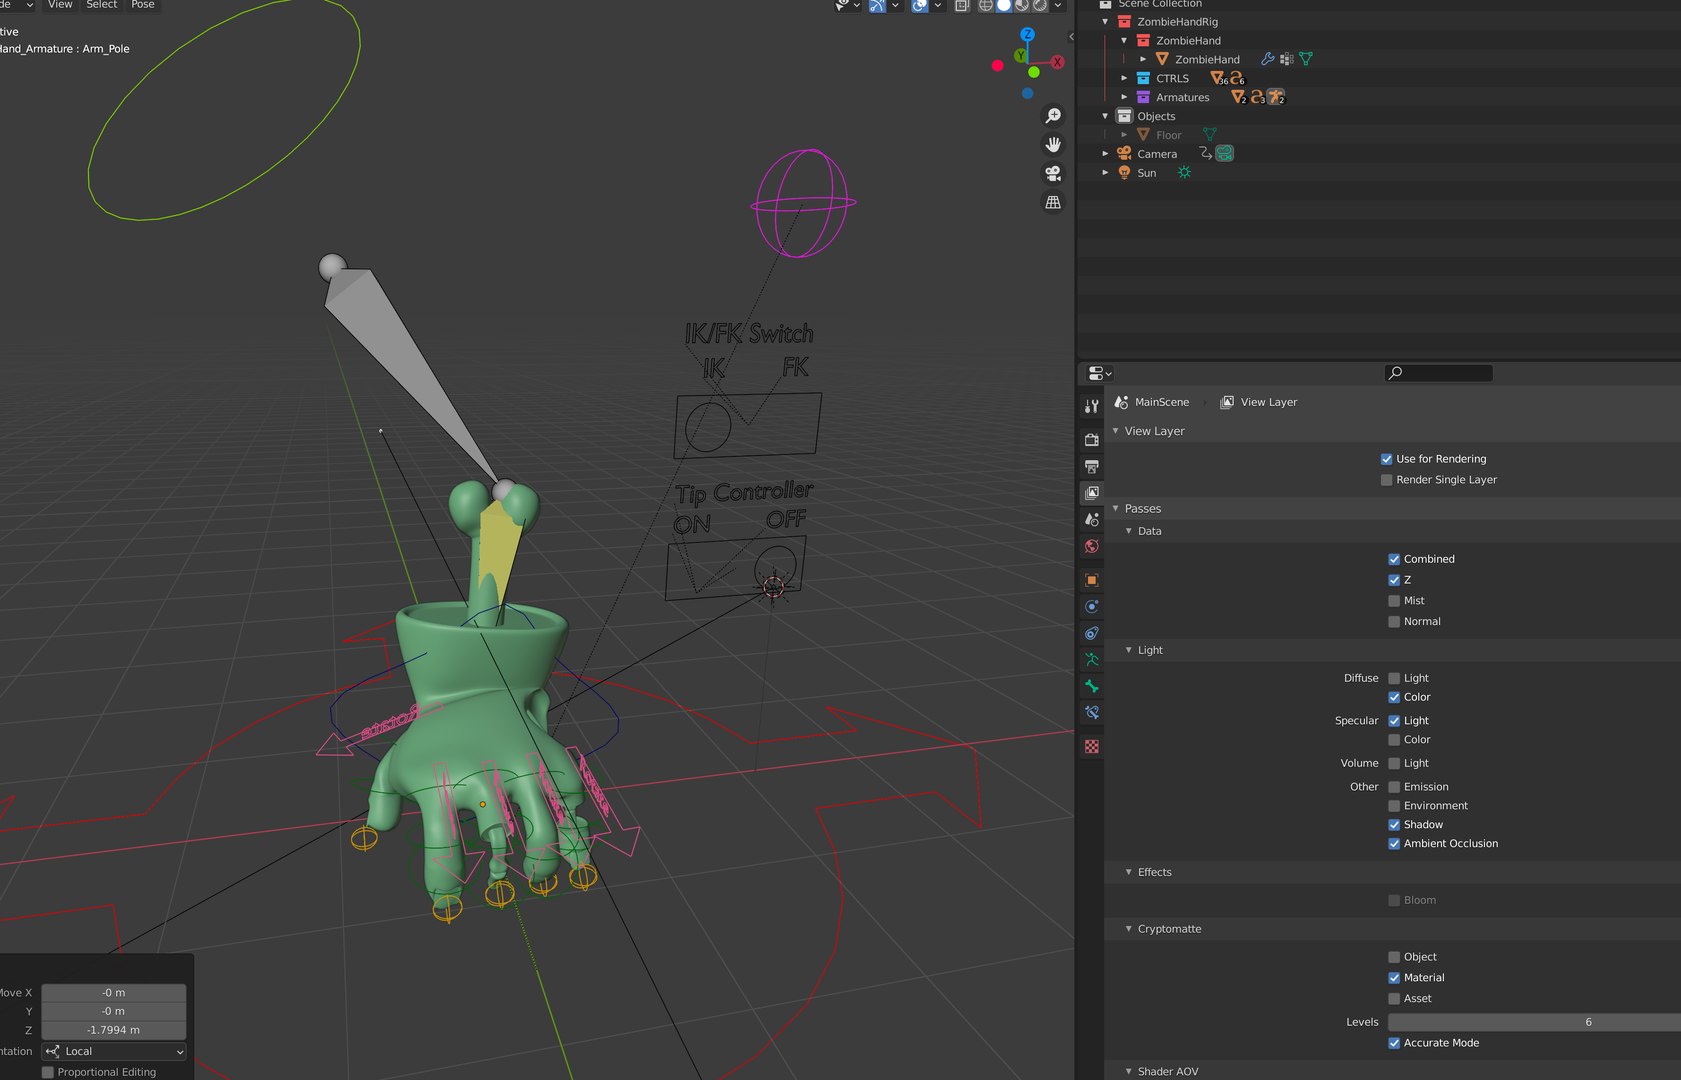Click the MainScene breadcrumb
Image resolution: width=1681 pixels, height=1080 pixels.
point(1152,402)
